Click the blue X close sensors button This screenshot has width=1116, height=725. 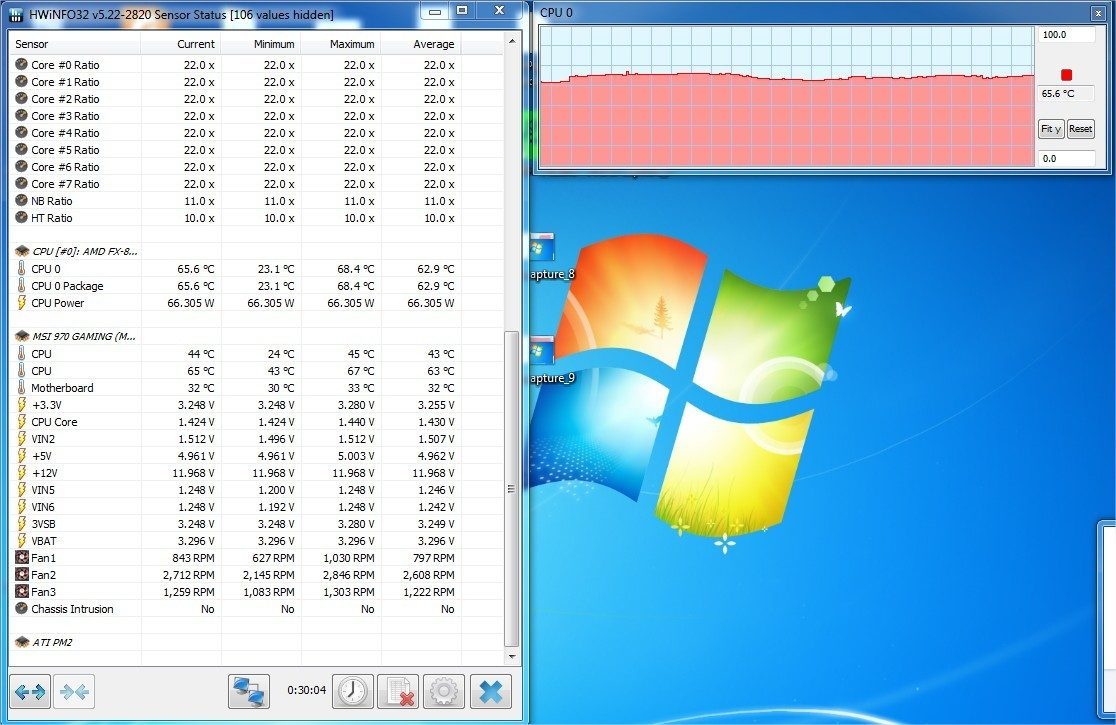click(490, 692)
